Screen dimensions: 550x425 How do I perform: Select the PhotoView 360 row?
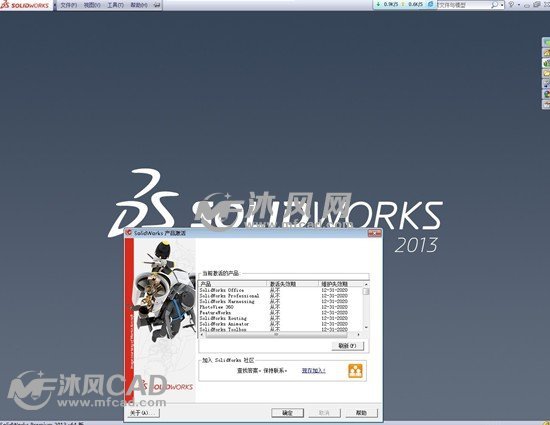[x=281, y=307]
